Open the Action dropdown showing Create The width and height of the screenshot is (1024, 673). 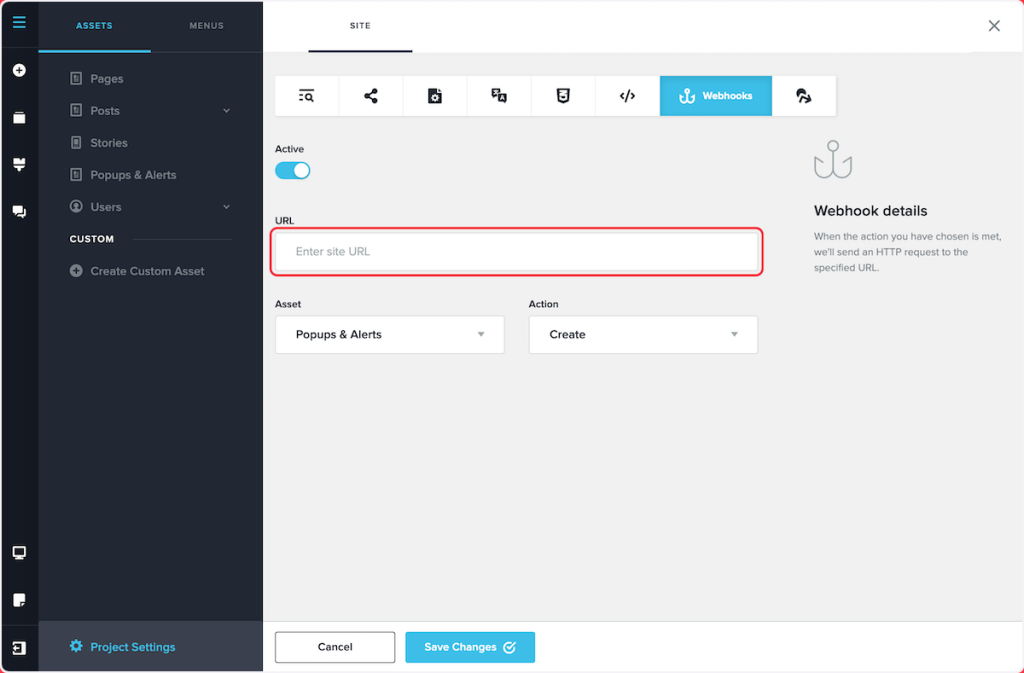[x=642, y=335]
